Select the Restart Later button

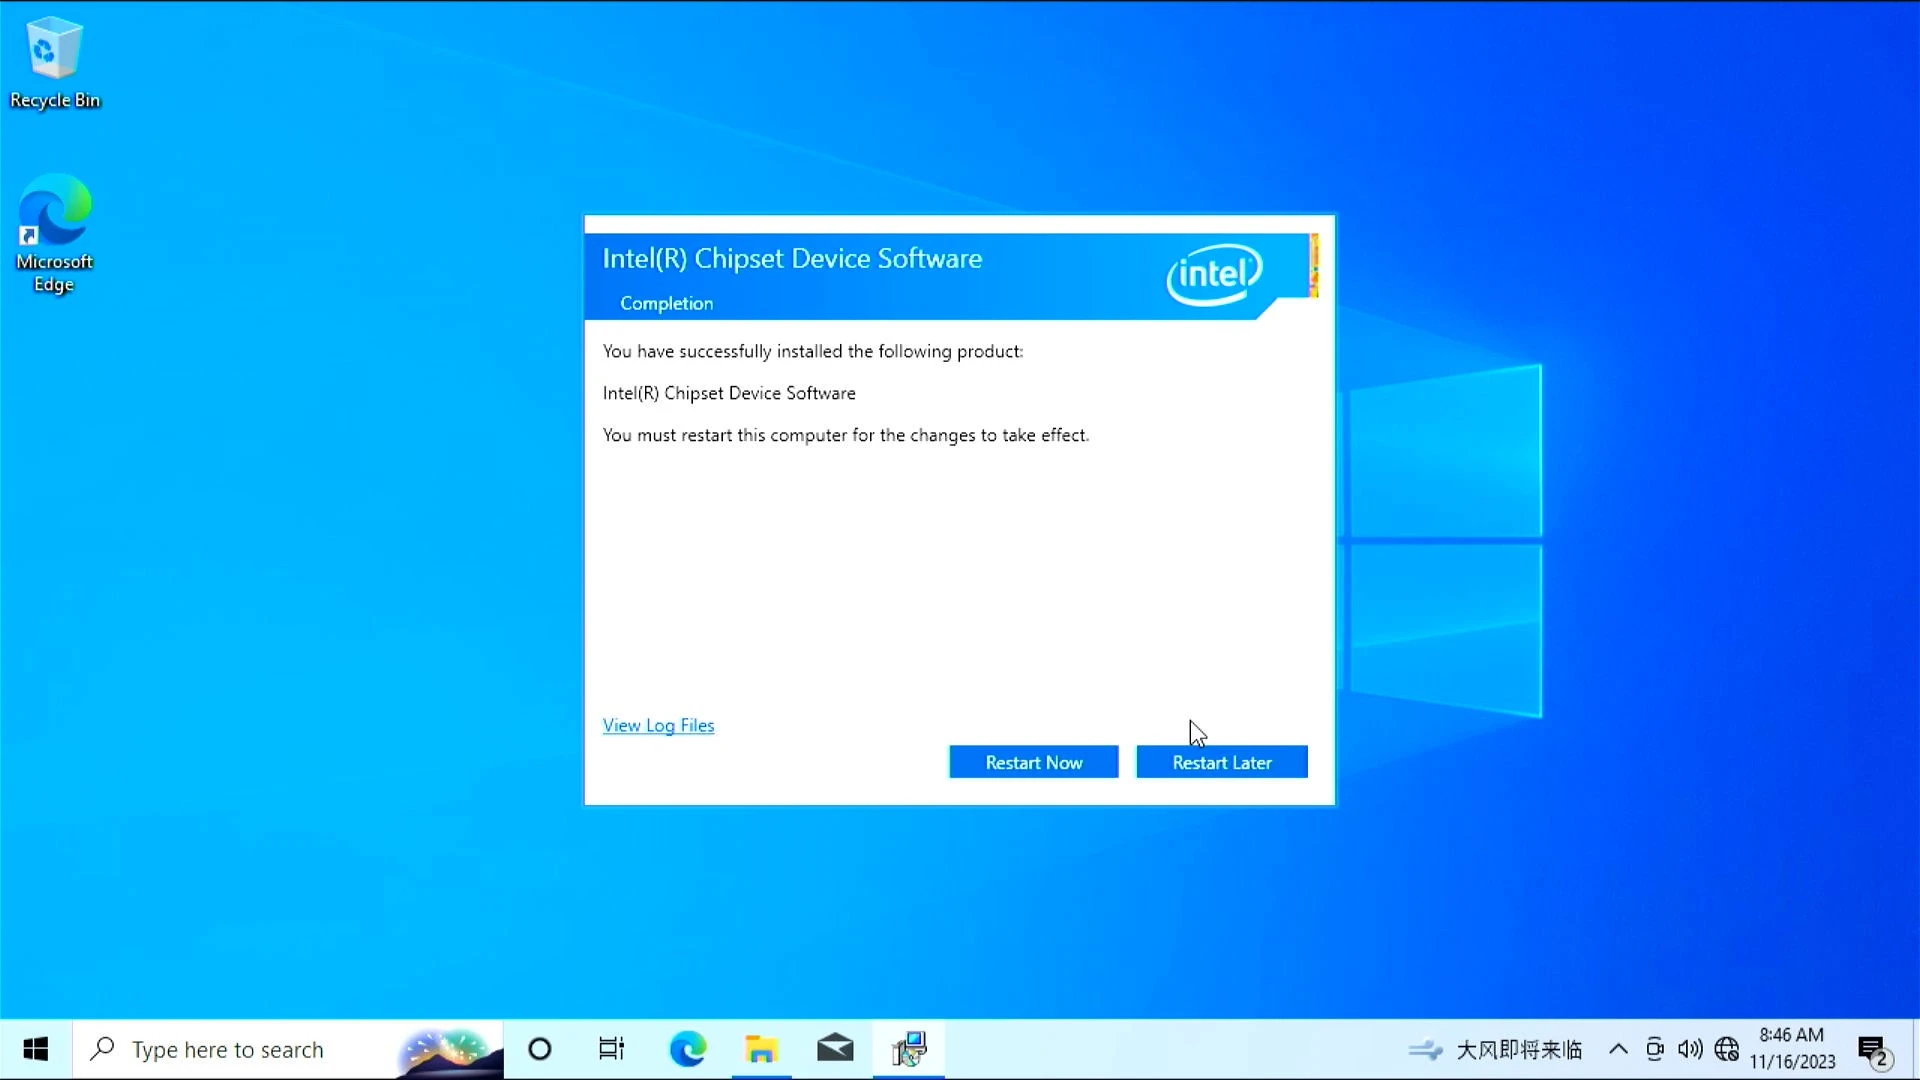click(1221, 762)
